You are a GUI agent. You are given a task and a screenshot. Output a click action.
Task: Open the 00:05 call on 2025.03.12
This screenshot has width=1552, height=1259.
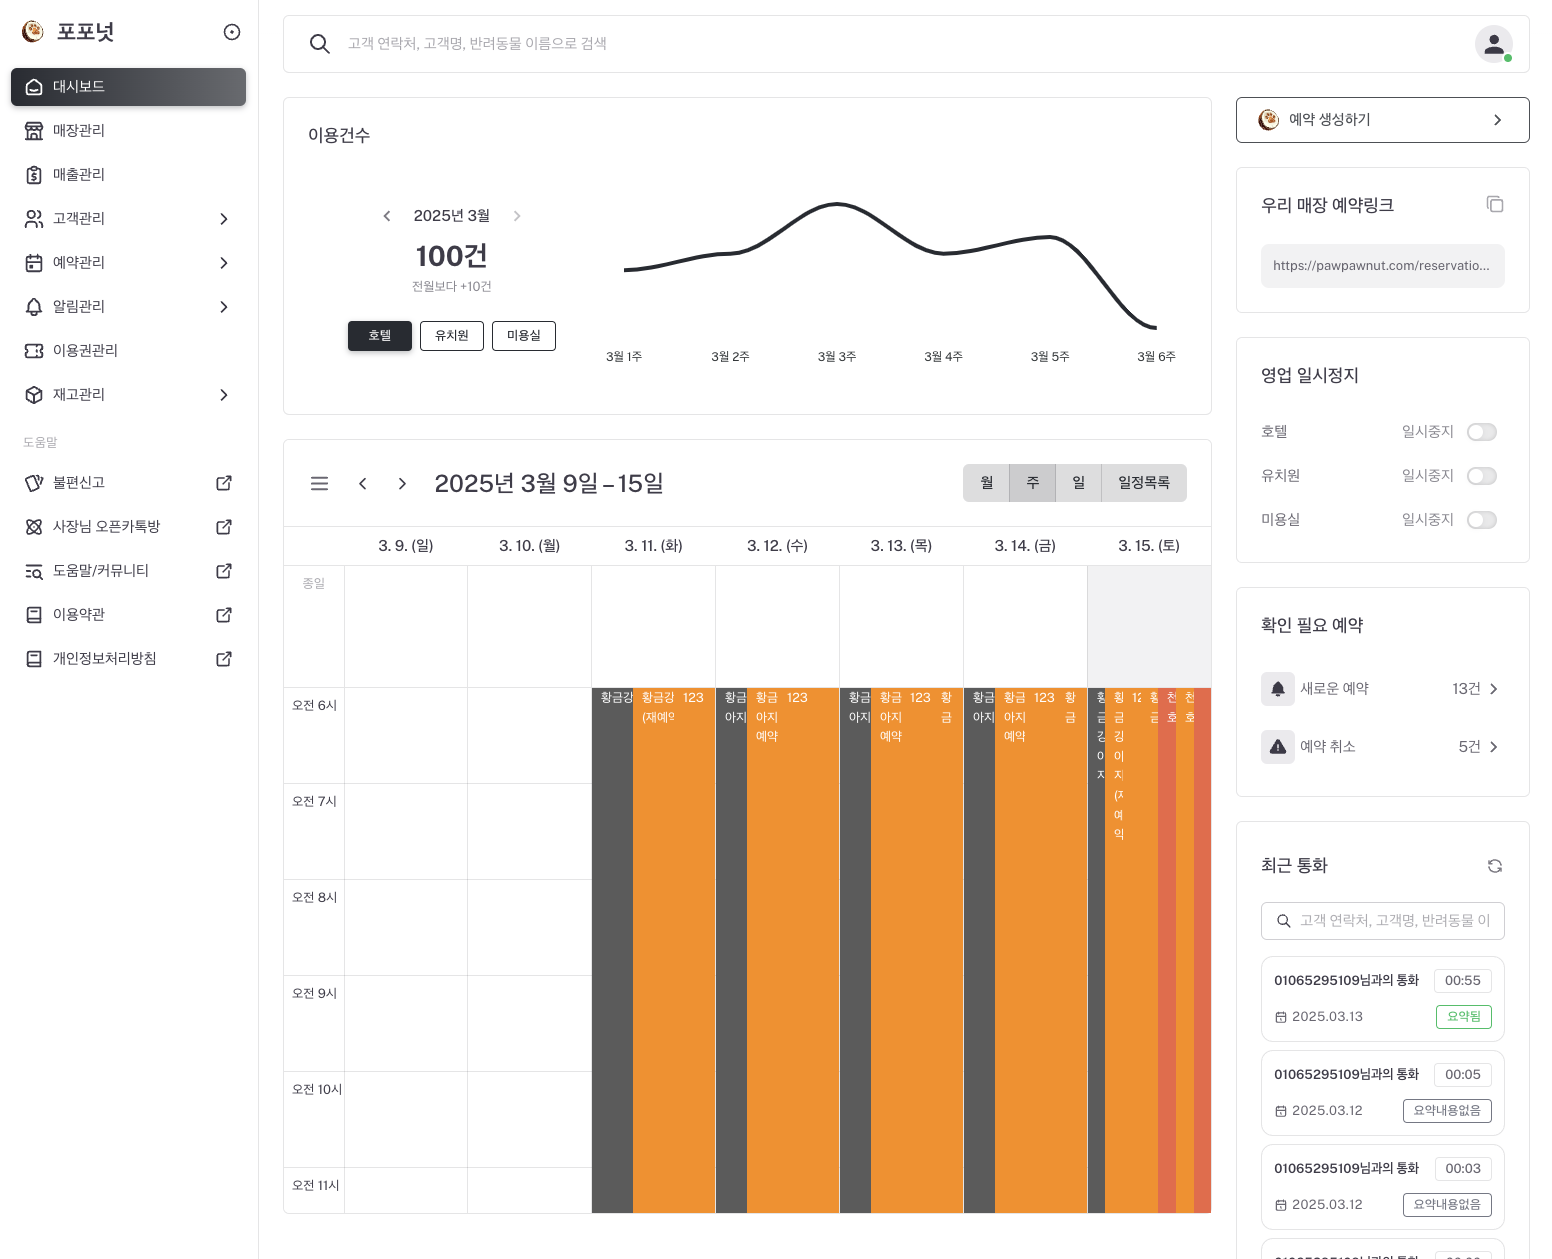pos(1383,1093)
